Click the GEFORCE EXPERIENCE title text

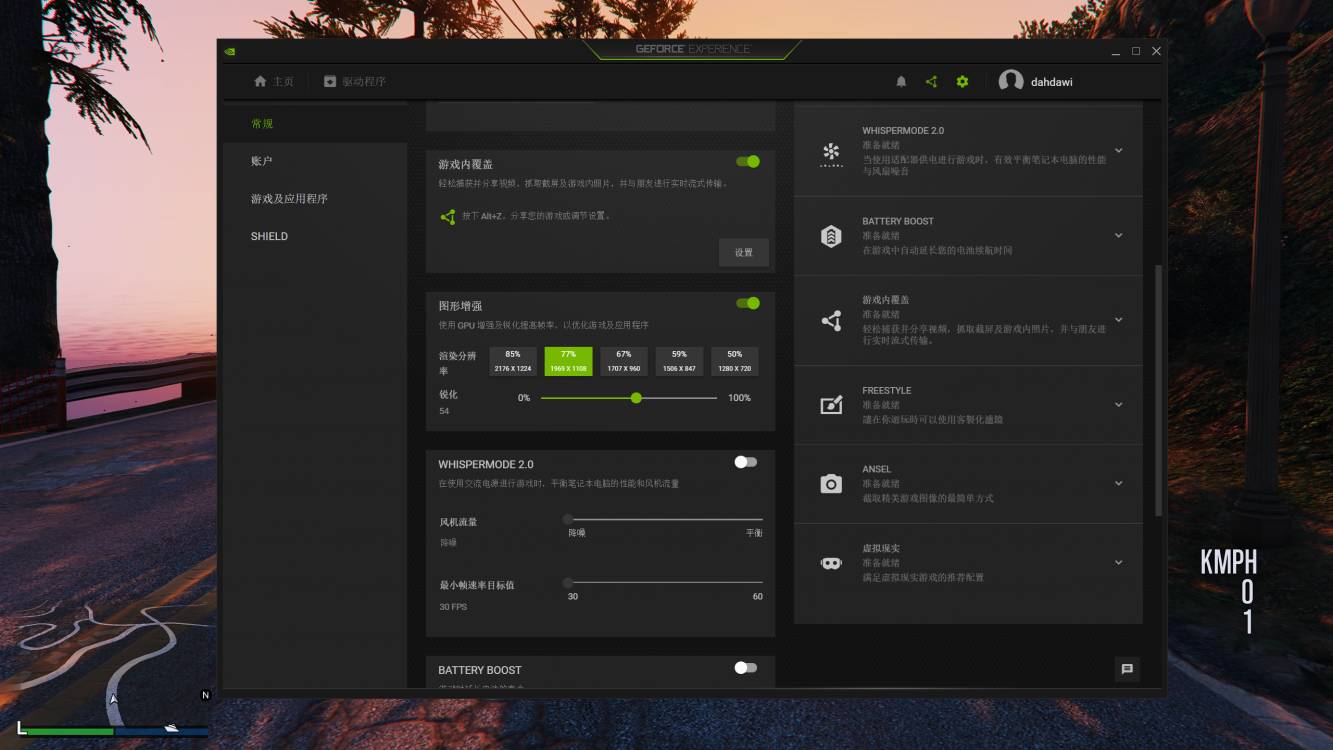pos(692,49)
